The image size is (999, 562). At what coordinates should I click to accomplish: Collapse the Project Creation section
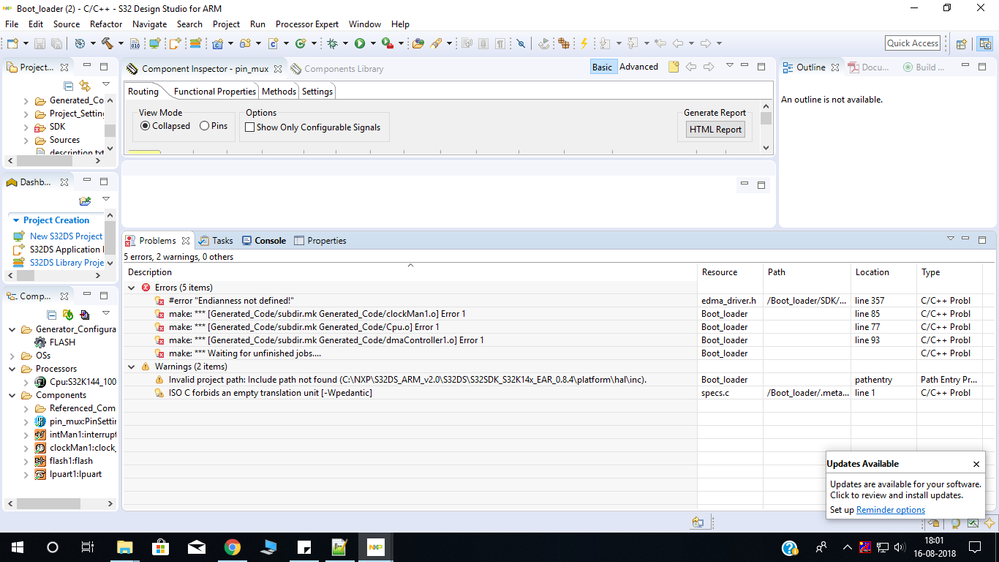click(x=16, y=220)
